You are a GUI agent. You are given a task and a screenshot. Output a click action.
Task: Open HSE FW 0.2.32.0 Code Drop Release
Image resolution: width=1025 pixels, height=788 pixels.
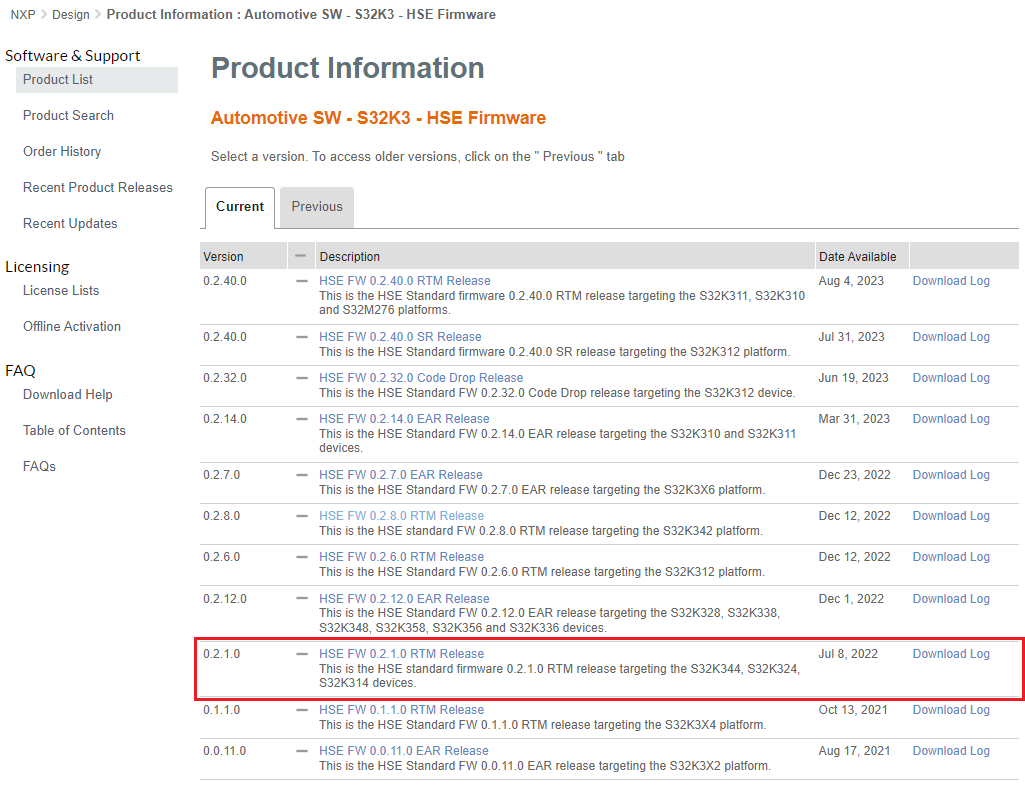click(420, 377)
